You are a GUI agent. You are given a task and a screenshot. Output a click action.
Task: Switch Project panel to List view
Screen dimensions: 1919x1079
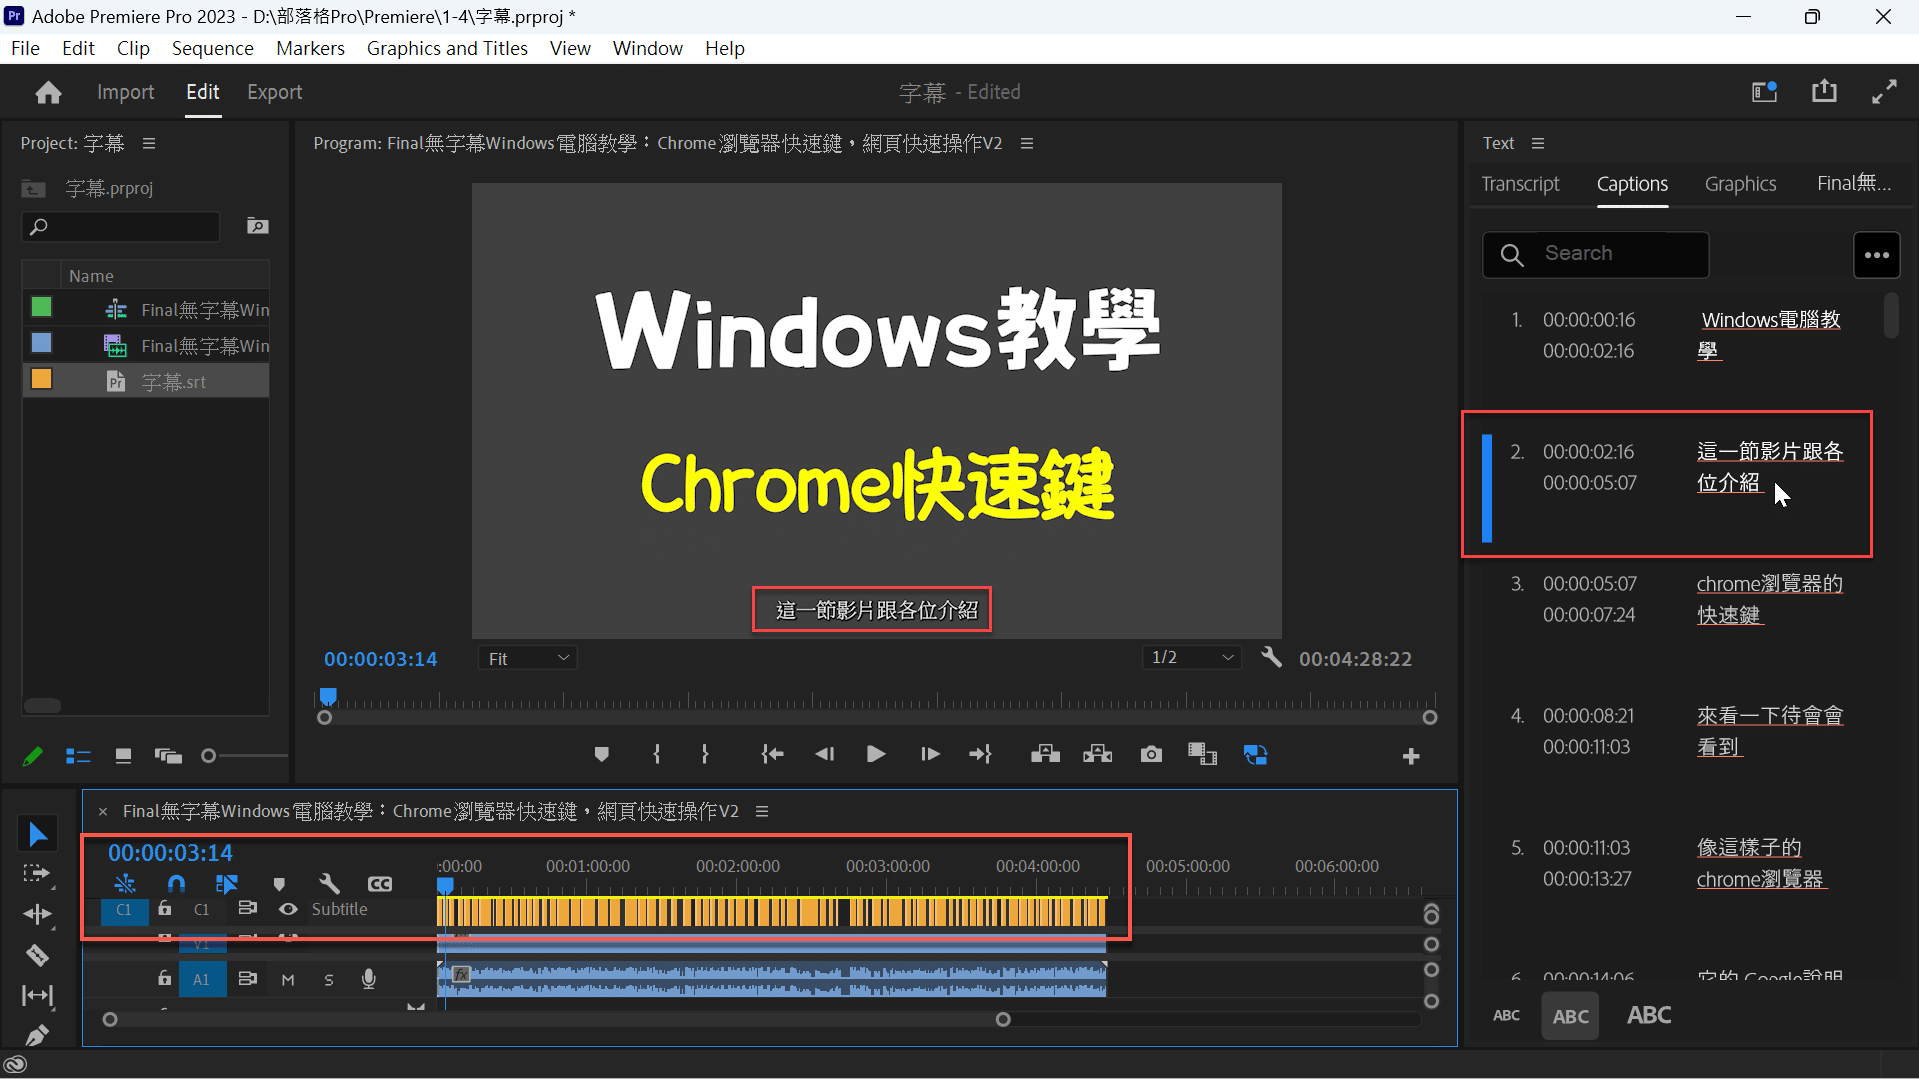click(x=78, y=757)
